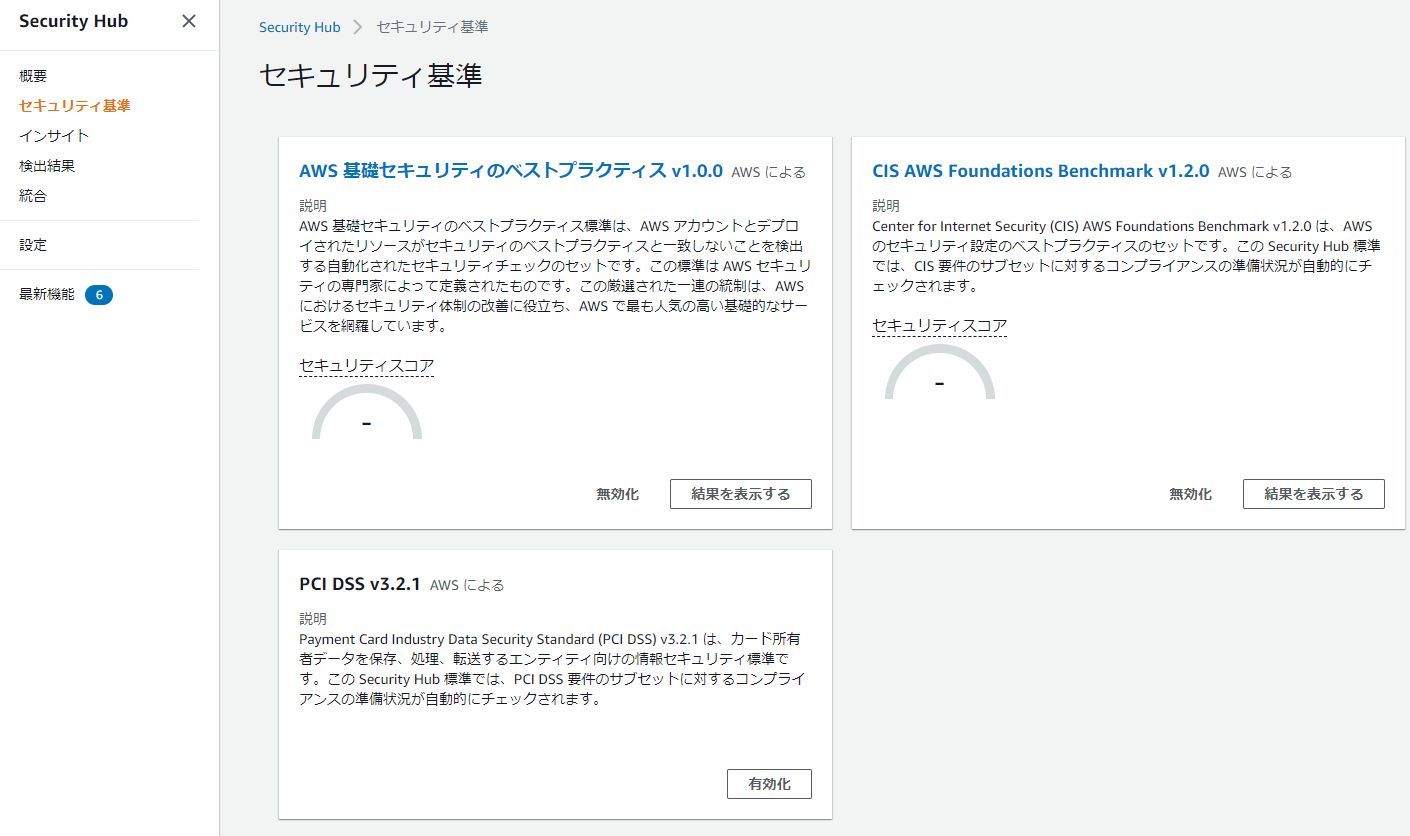The width and height of the screenshot is (1410, 836).
Task: Click the セキュリティ基準 breadcrumb text
Action: pos(432,27)
